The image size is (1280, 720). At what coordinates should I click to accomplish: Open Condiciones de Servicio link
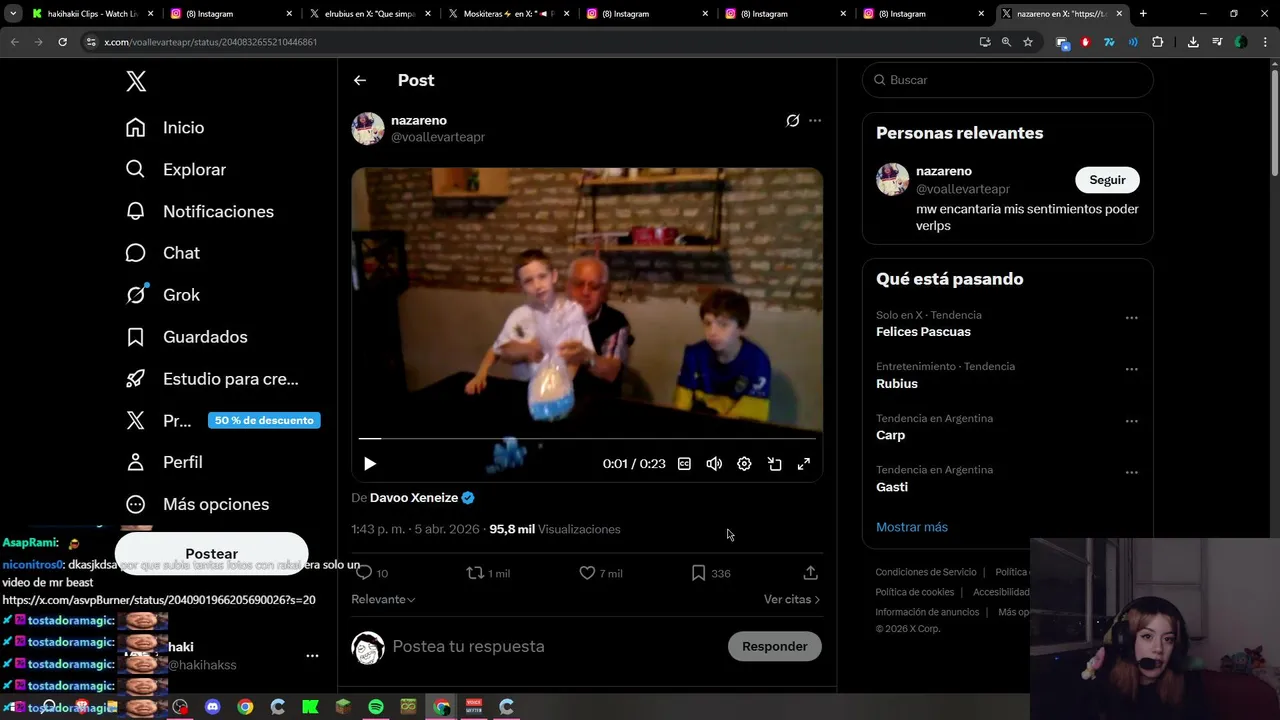[x=925, y=572]
